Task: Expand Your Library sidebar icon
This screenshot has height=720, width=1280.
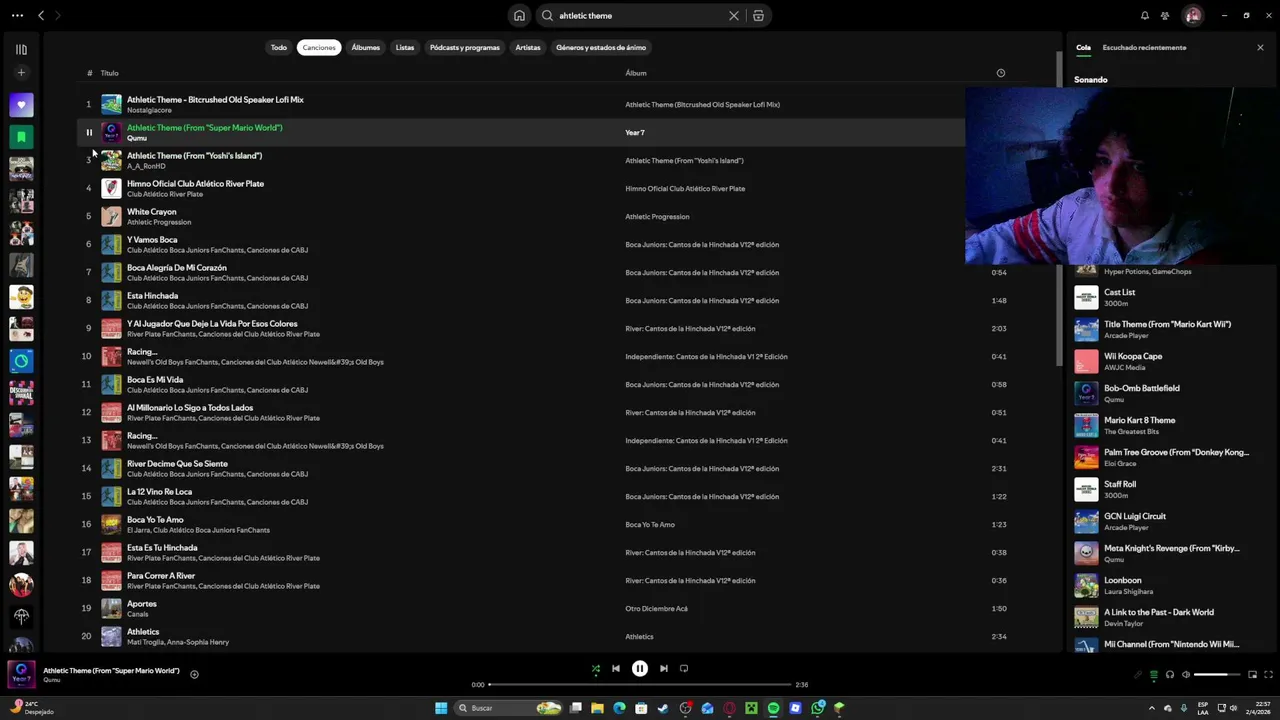Action: pyautogui.click(x=21, y=49)
